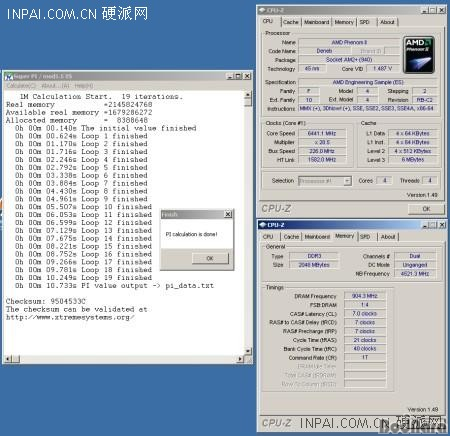Click the Cycle Time (tRAS) value 21 clocks

365,340
